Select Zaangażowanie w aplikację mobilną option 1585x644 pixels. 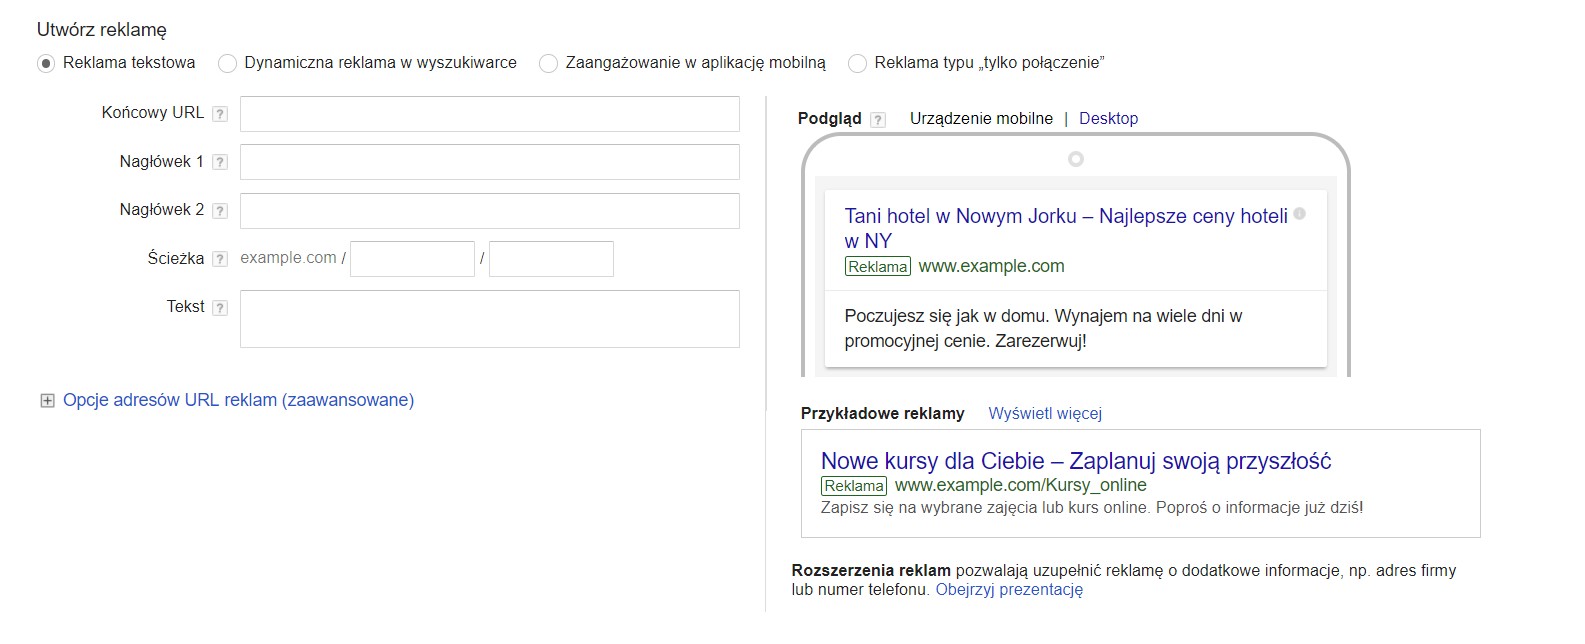(548, 64)
